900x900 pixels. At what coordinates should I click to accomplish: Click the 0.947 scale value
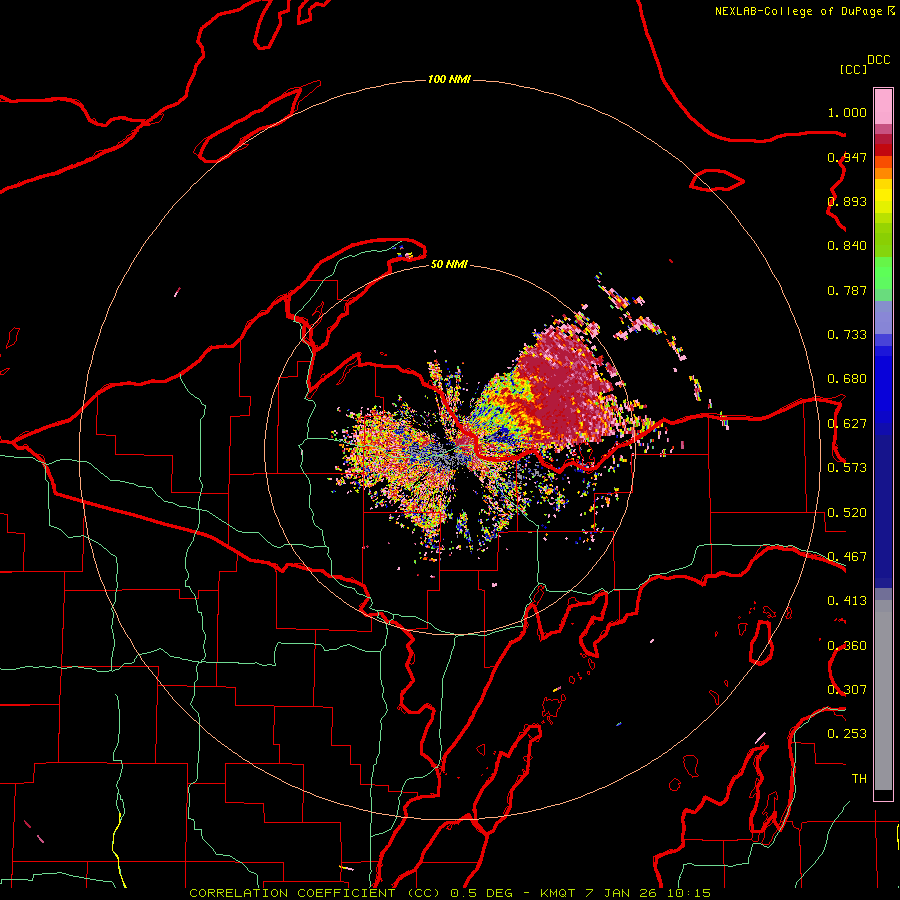tap(847, 157)
